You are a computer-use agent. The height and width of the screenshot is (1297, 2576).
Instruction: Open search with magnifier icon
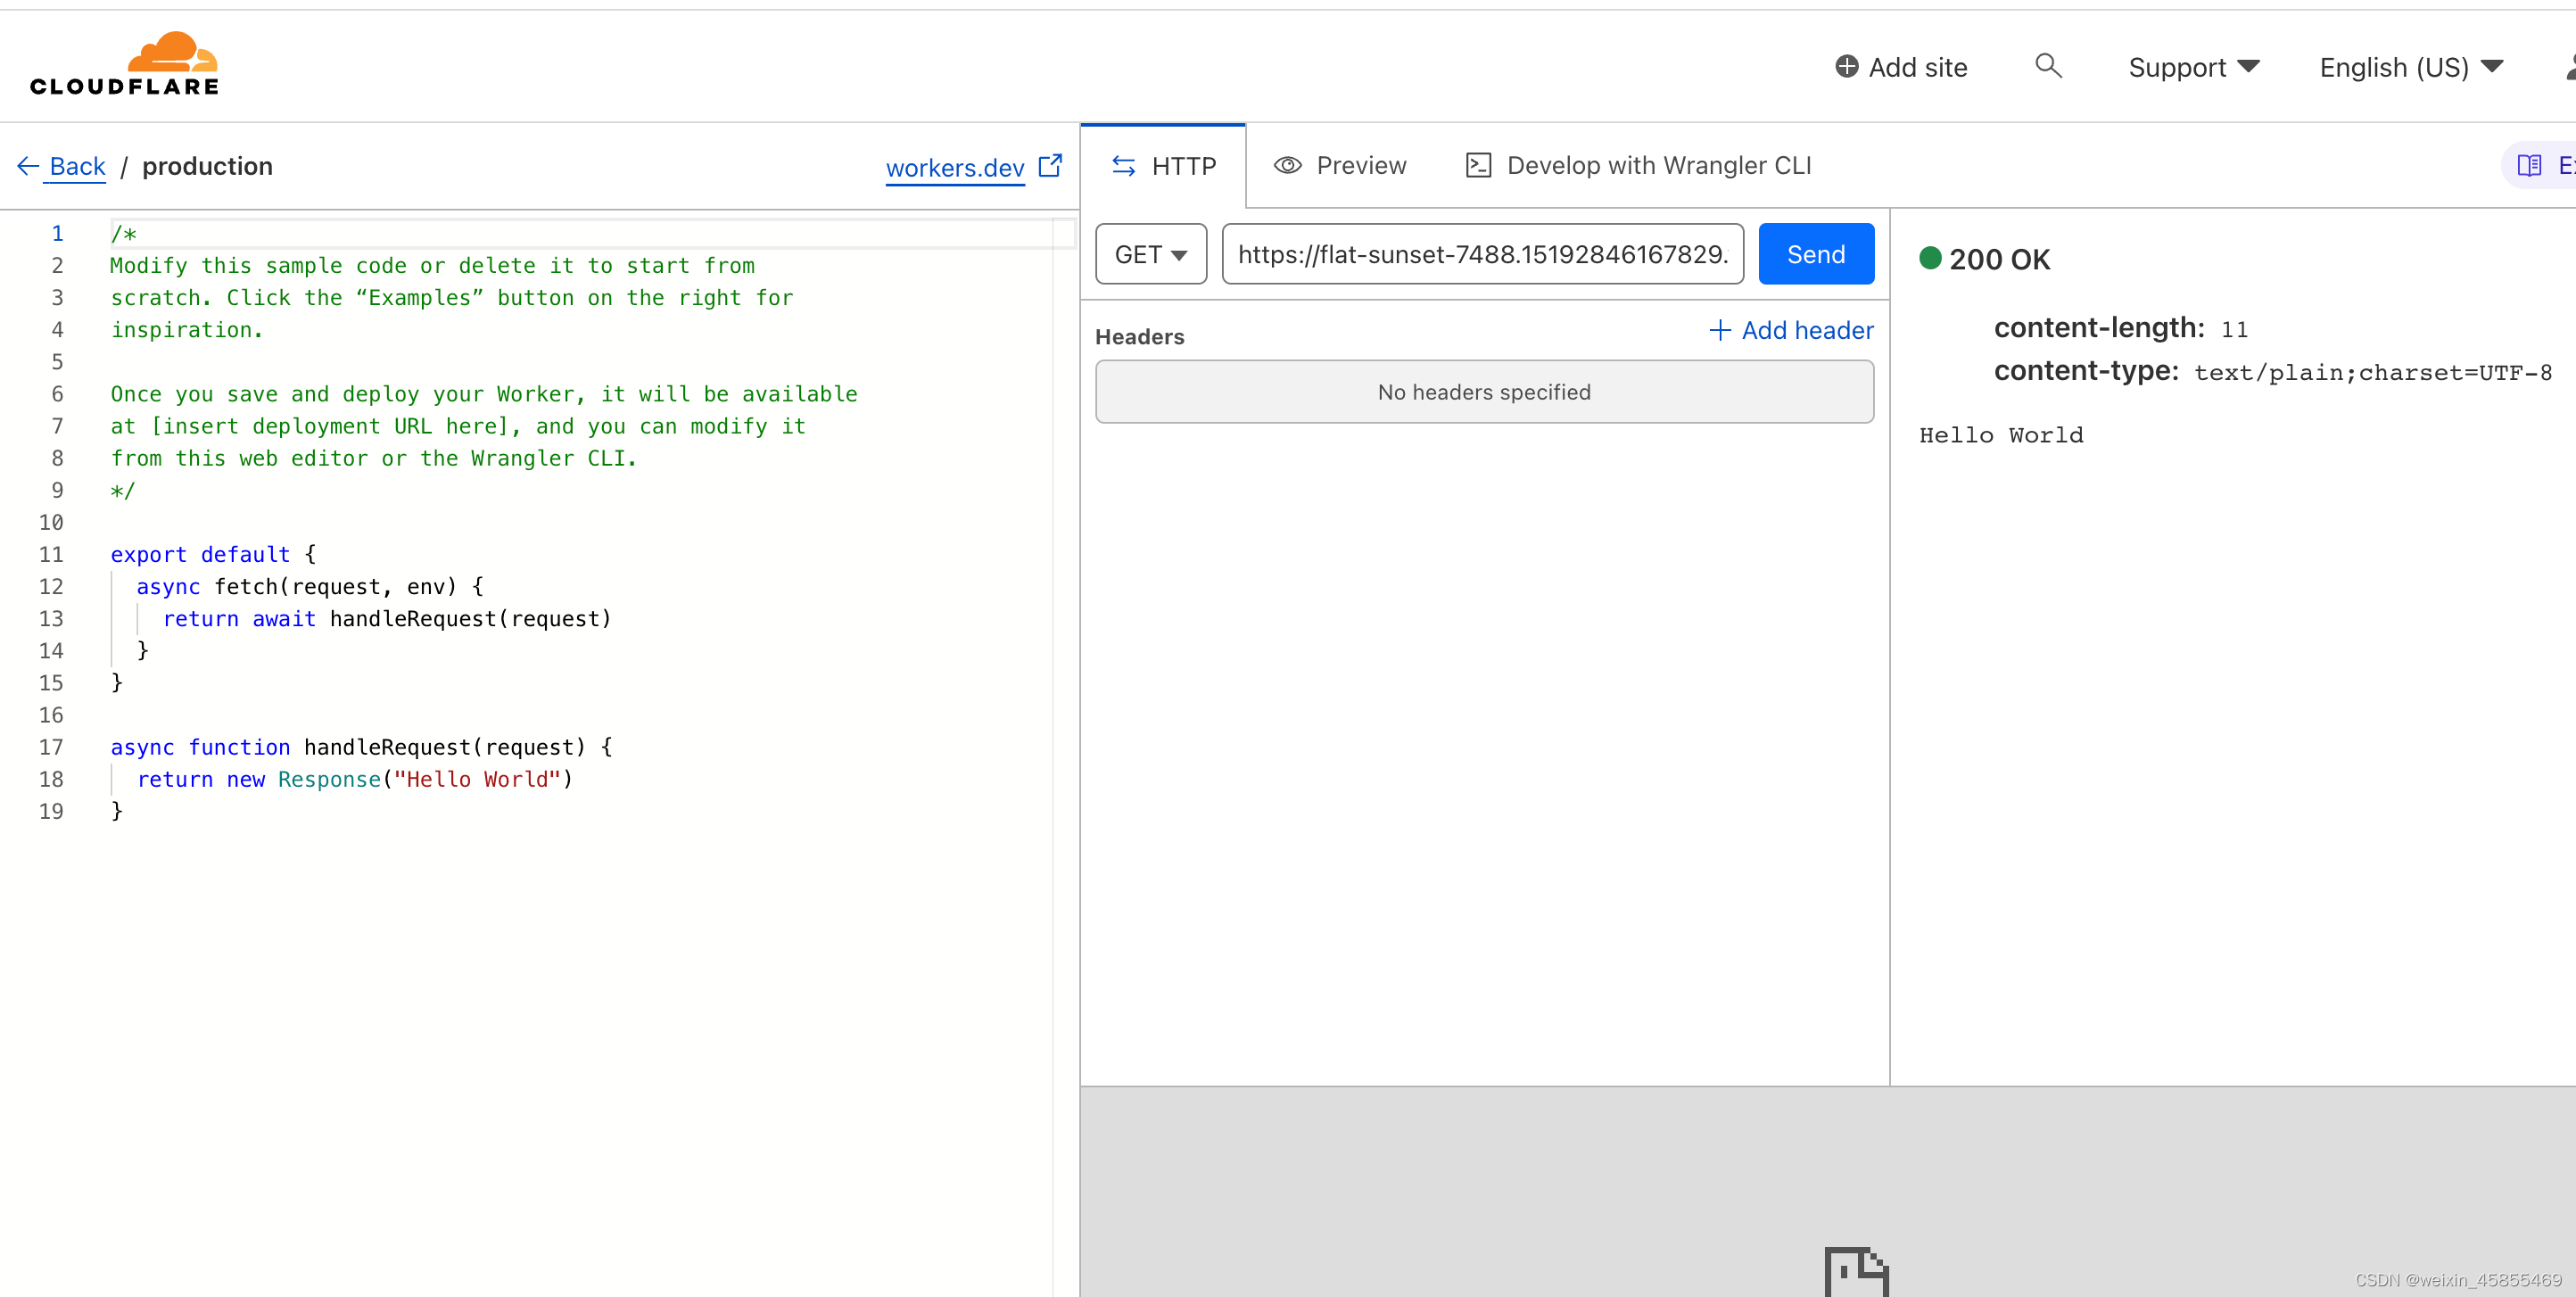pos(2048,66)
